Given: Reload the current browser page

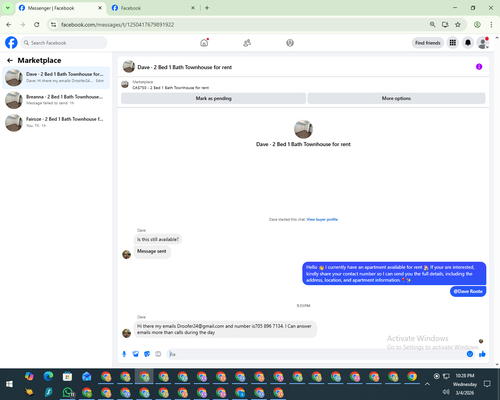Looking at the screenshot, I should point(37,24).
